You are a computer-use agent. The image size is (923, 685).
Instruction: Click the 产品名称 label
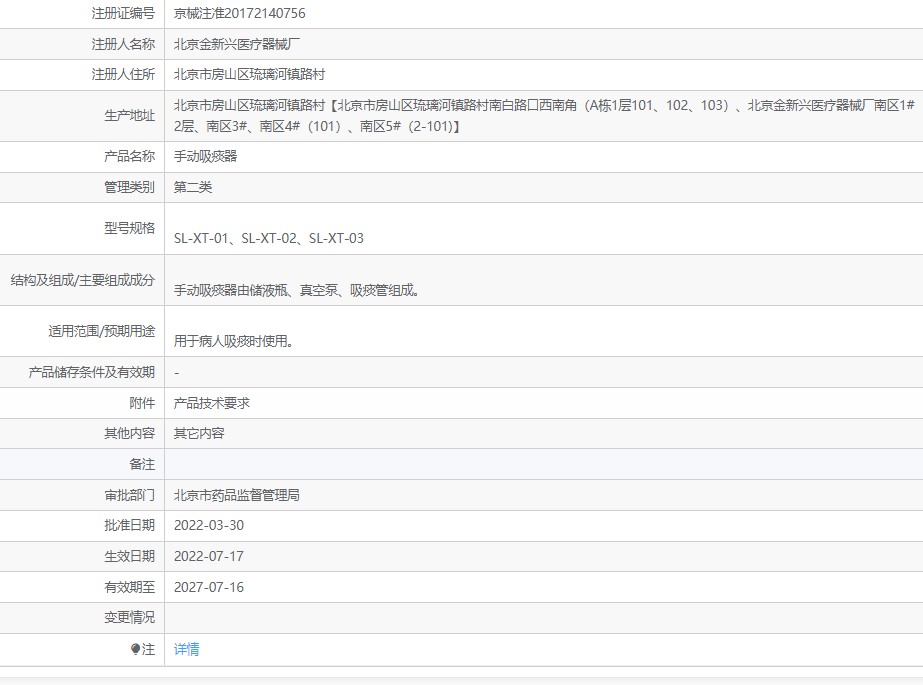coord(130,156)
